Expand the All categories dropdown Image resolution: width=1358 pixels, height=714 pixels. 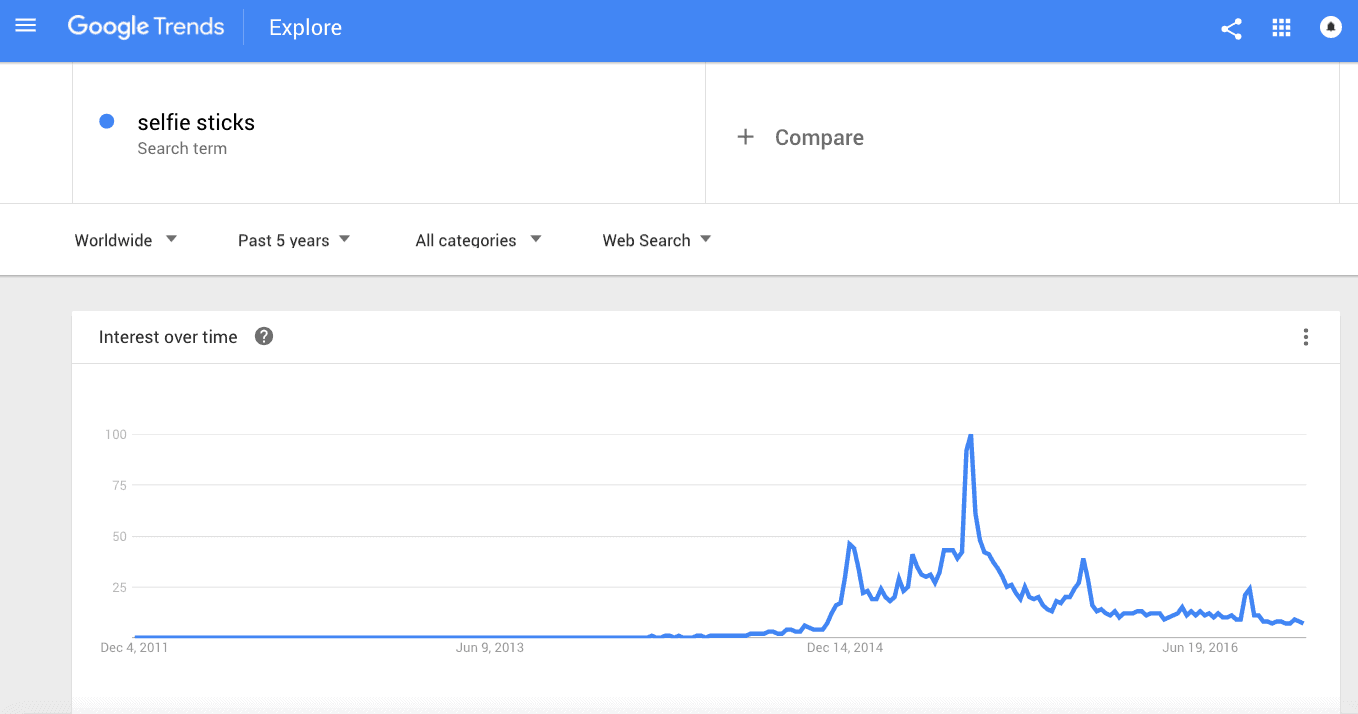(478, 240)
